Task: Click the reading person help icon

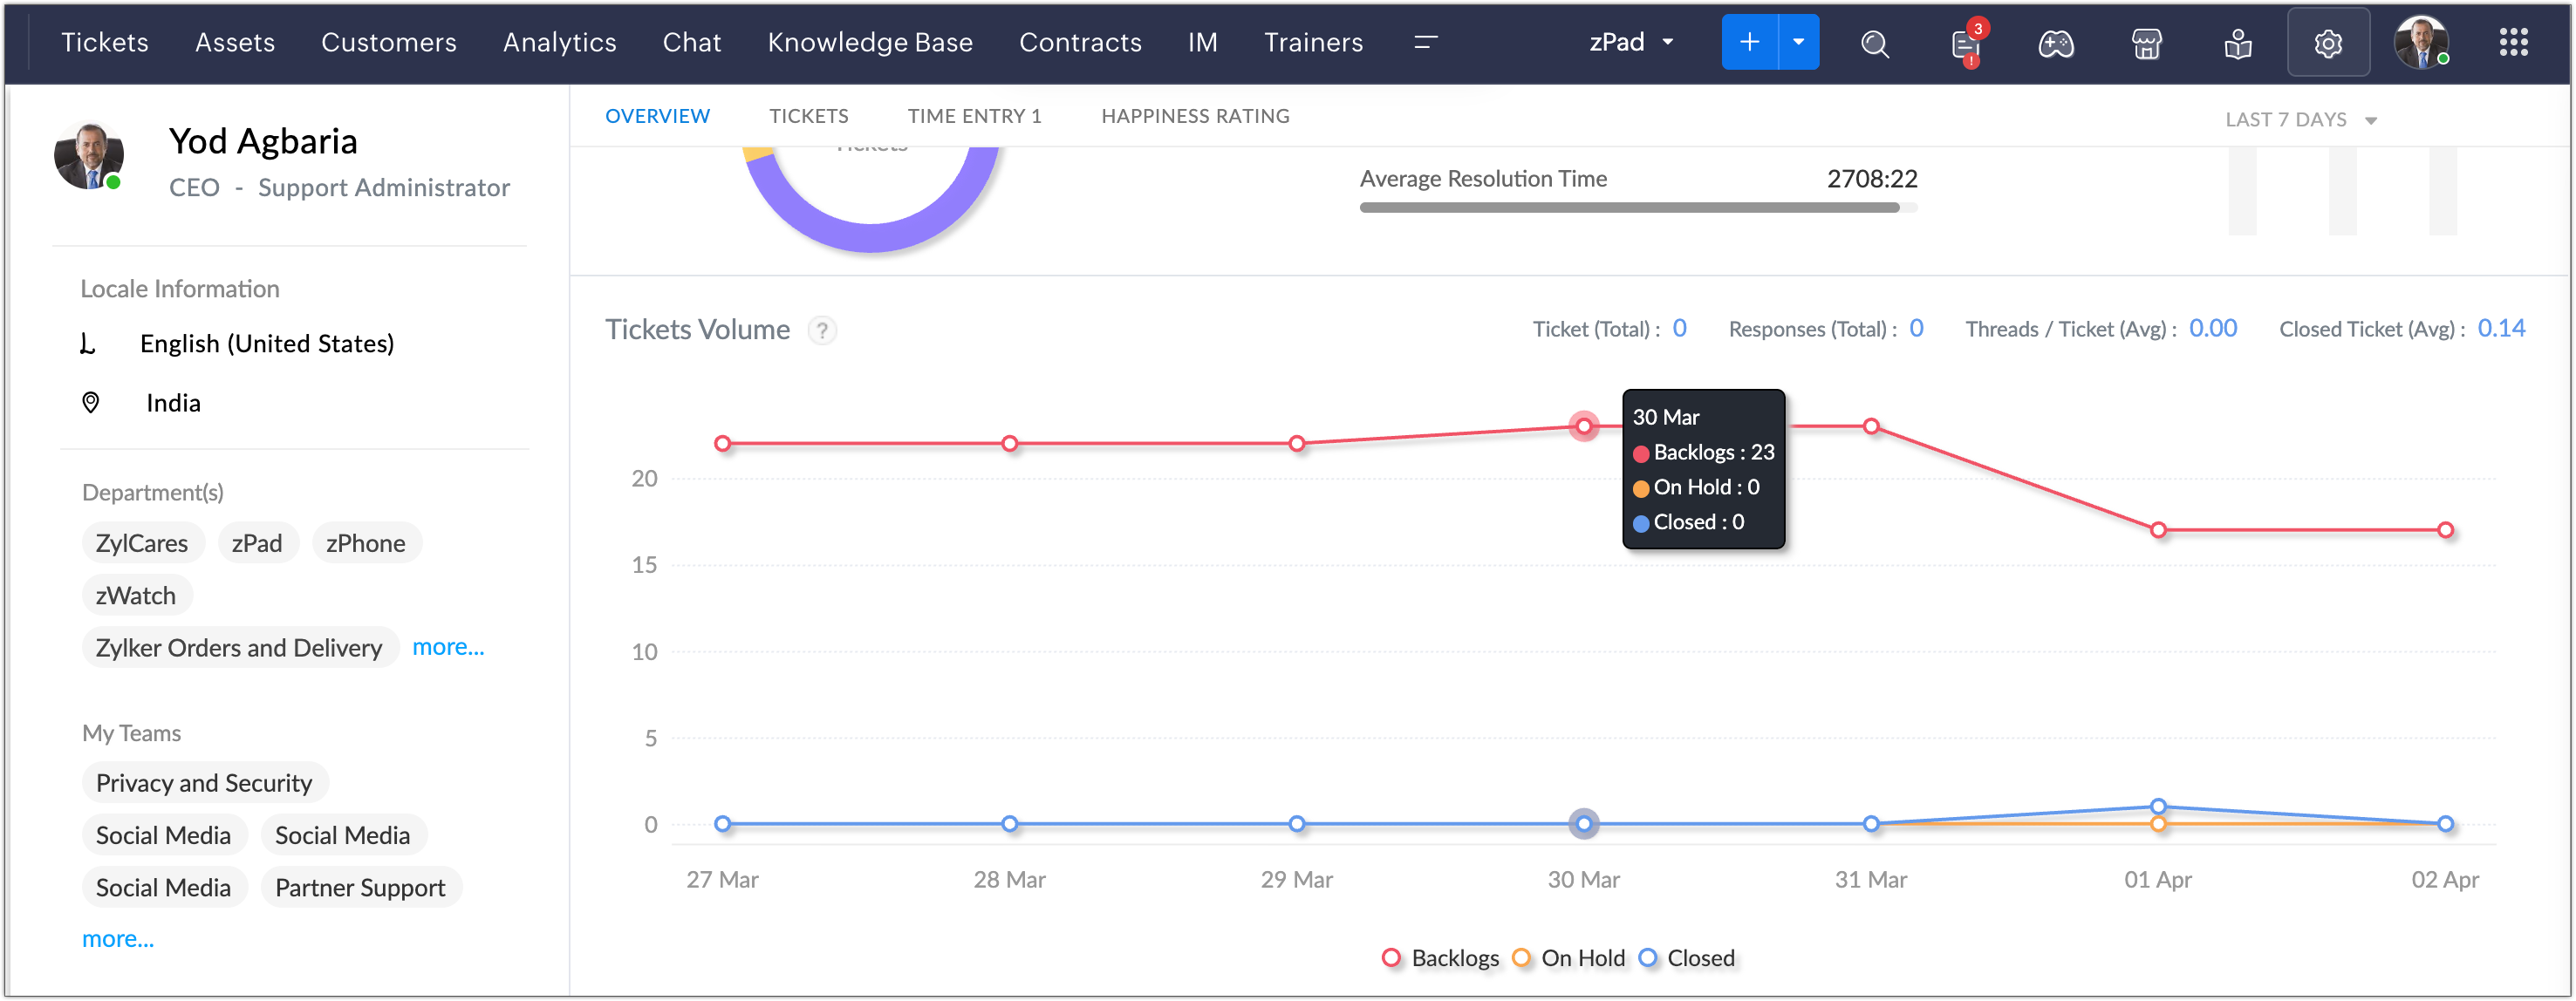Action: pyautogui.click(x=2237, y=43)
